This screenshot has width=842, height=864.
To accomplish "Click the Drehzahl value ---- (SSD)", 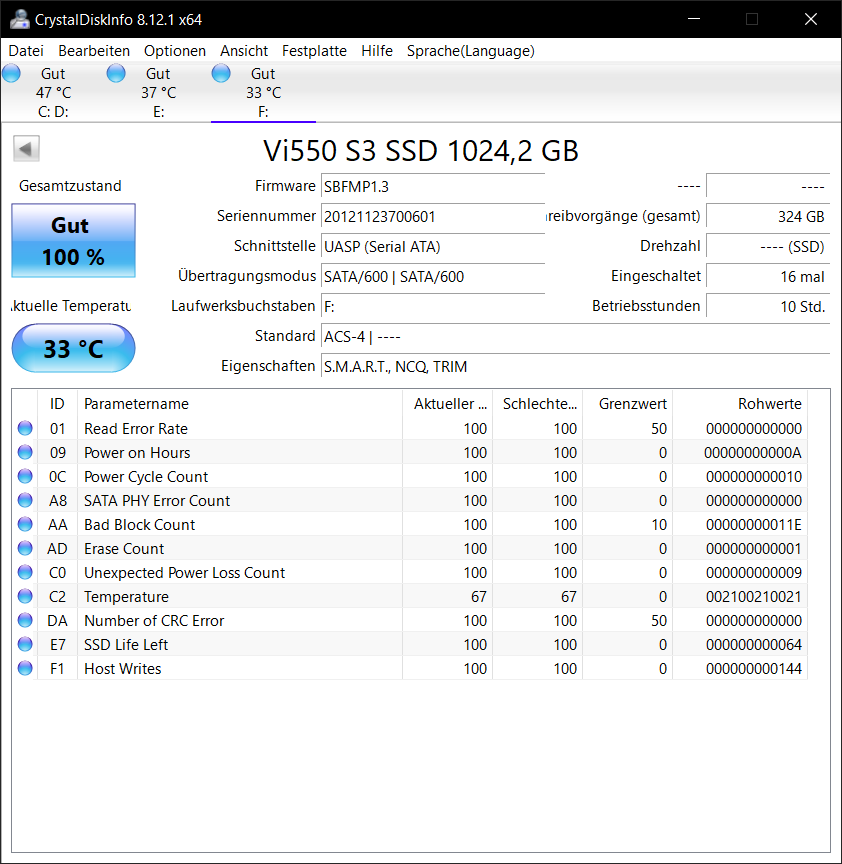I will pyautogui.click(x=768, y=246).
